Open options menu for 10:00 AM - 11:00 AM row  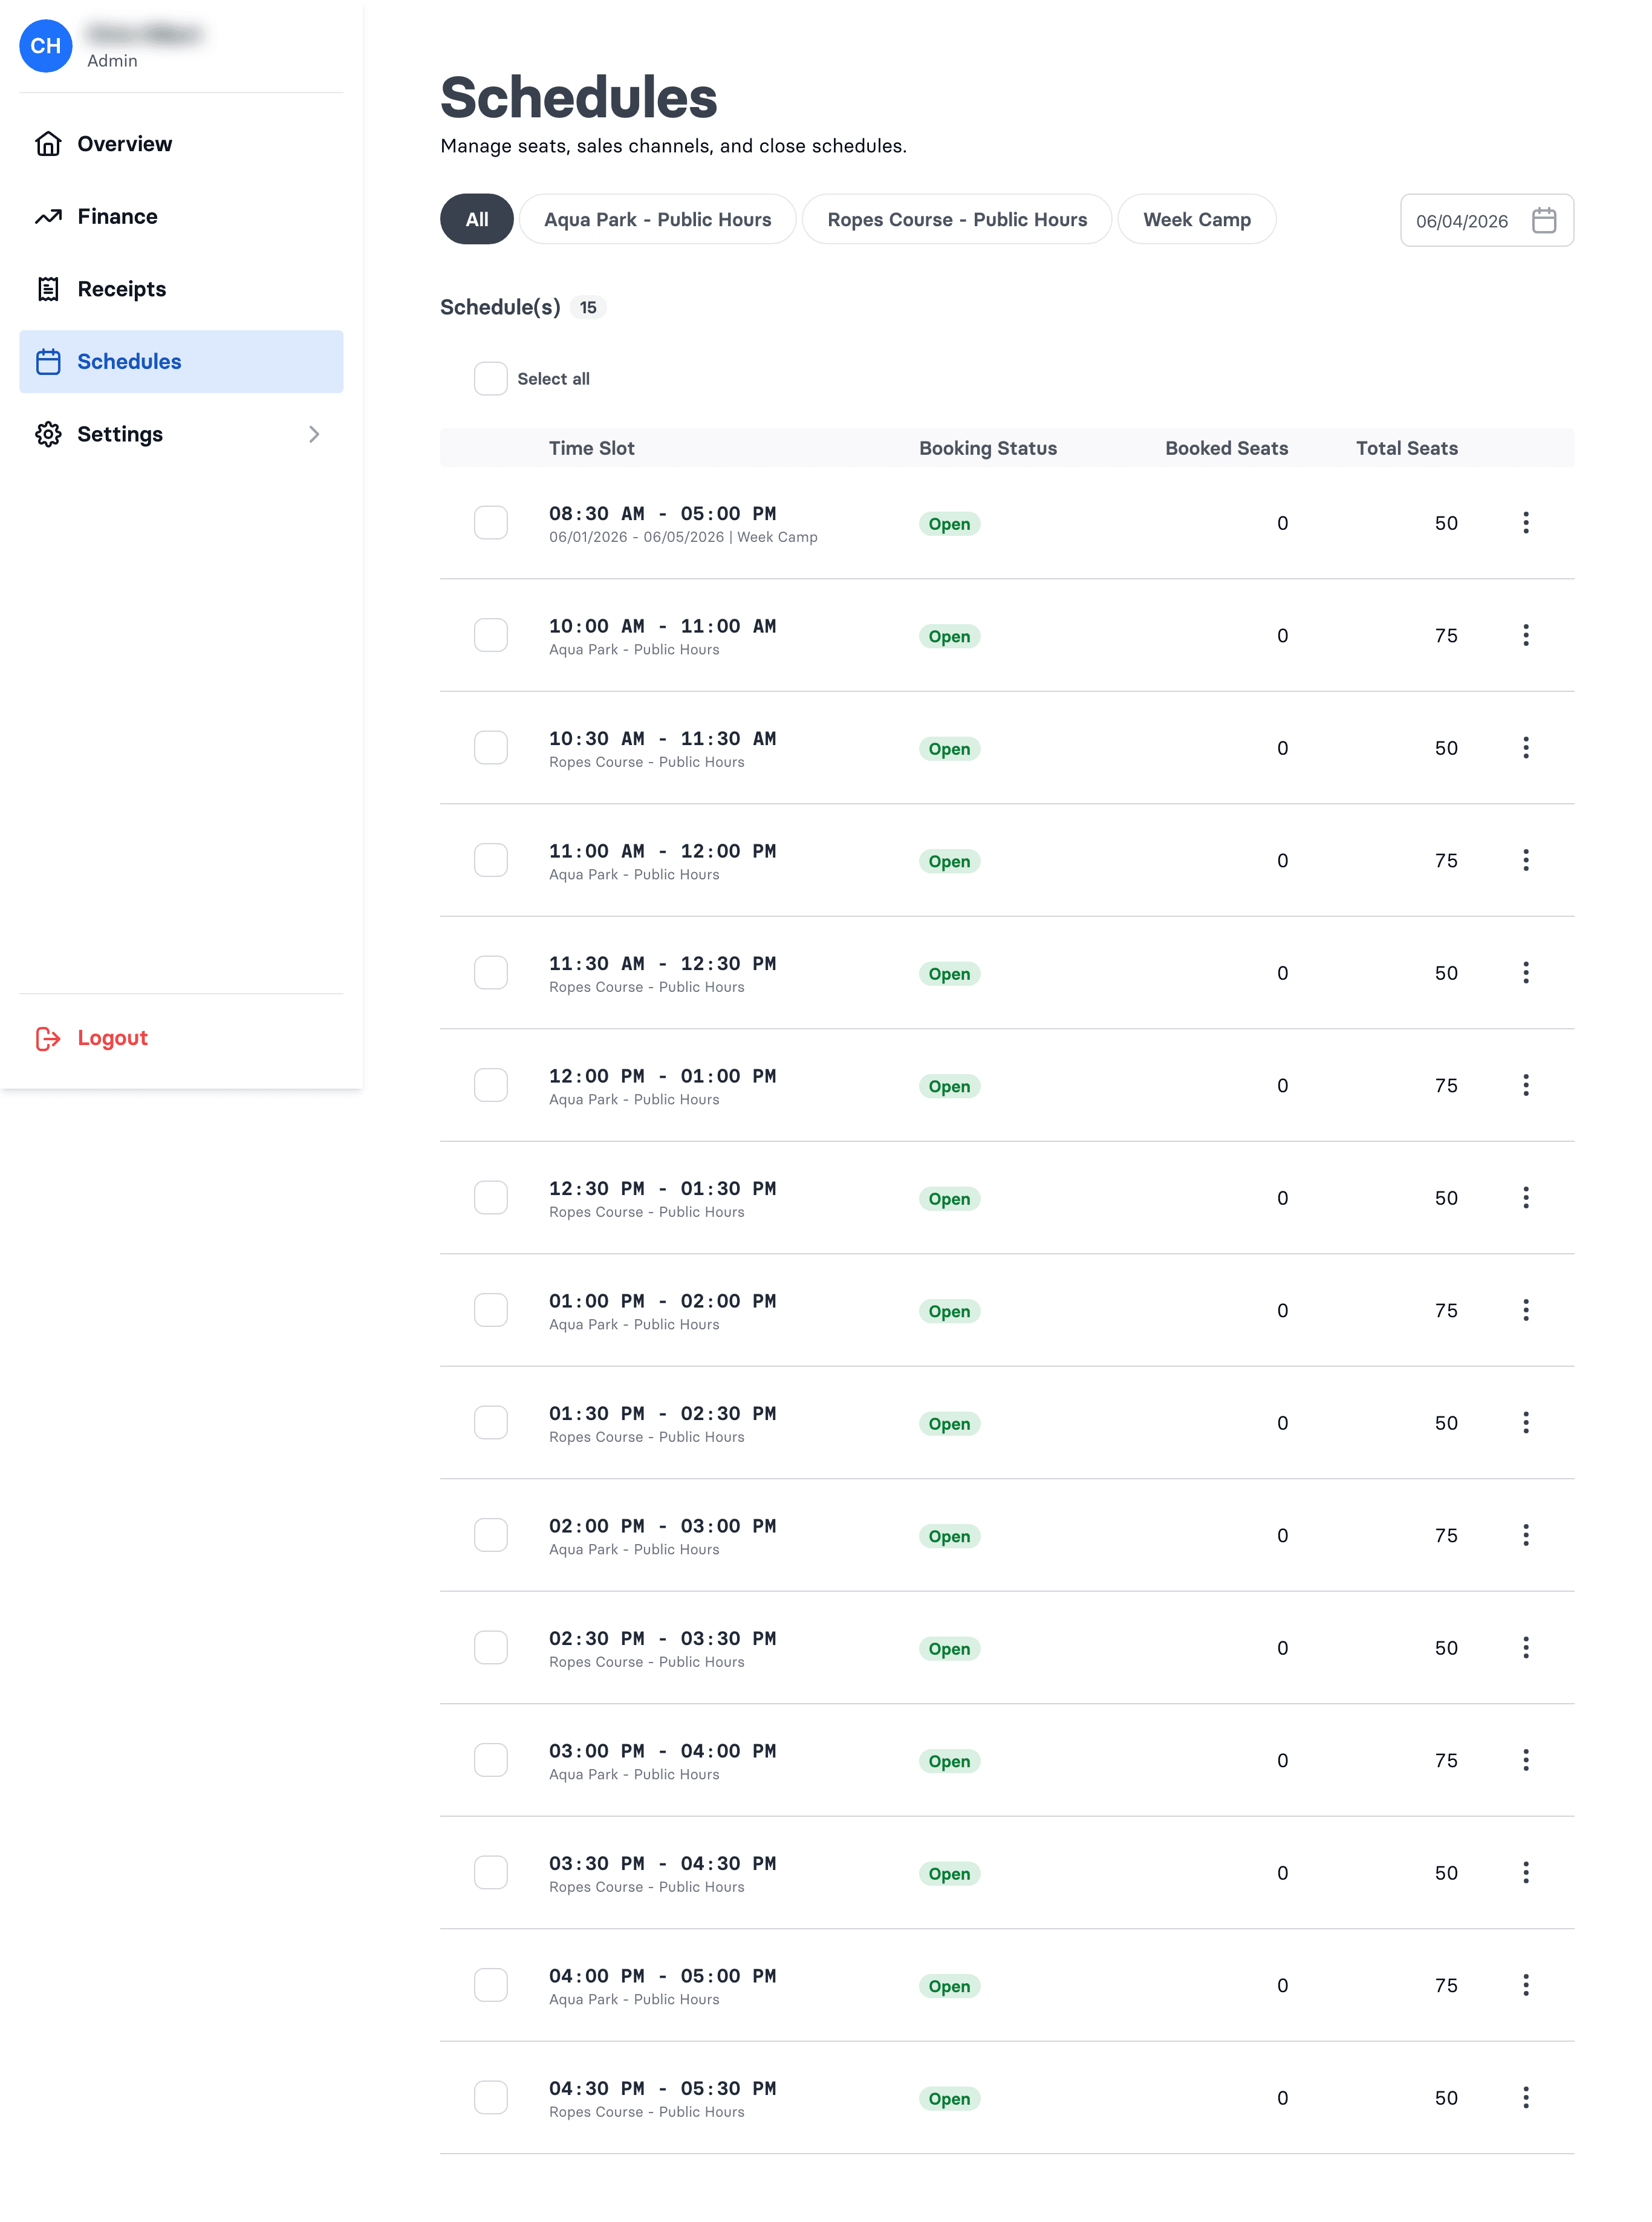click(1525, 635)
